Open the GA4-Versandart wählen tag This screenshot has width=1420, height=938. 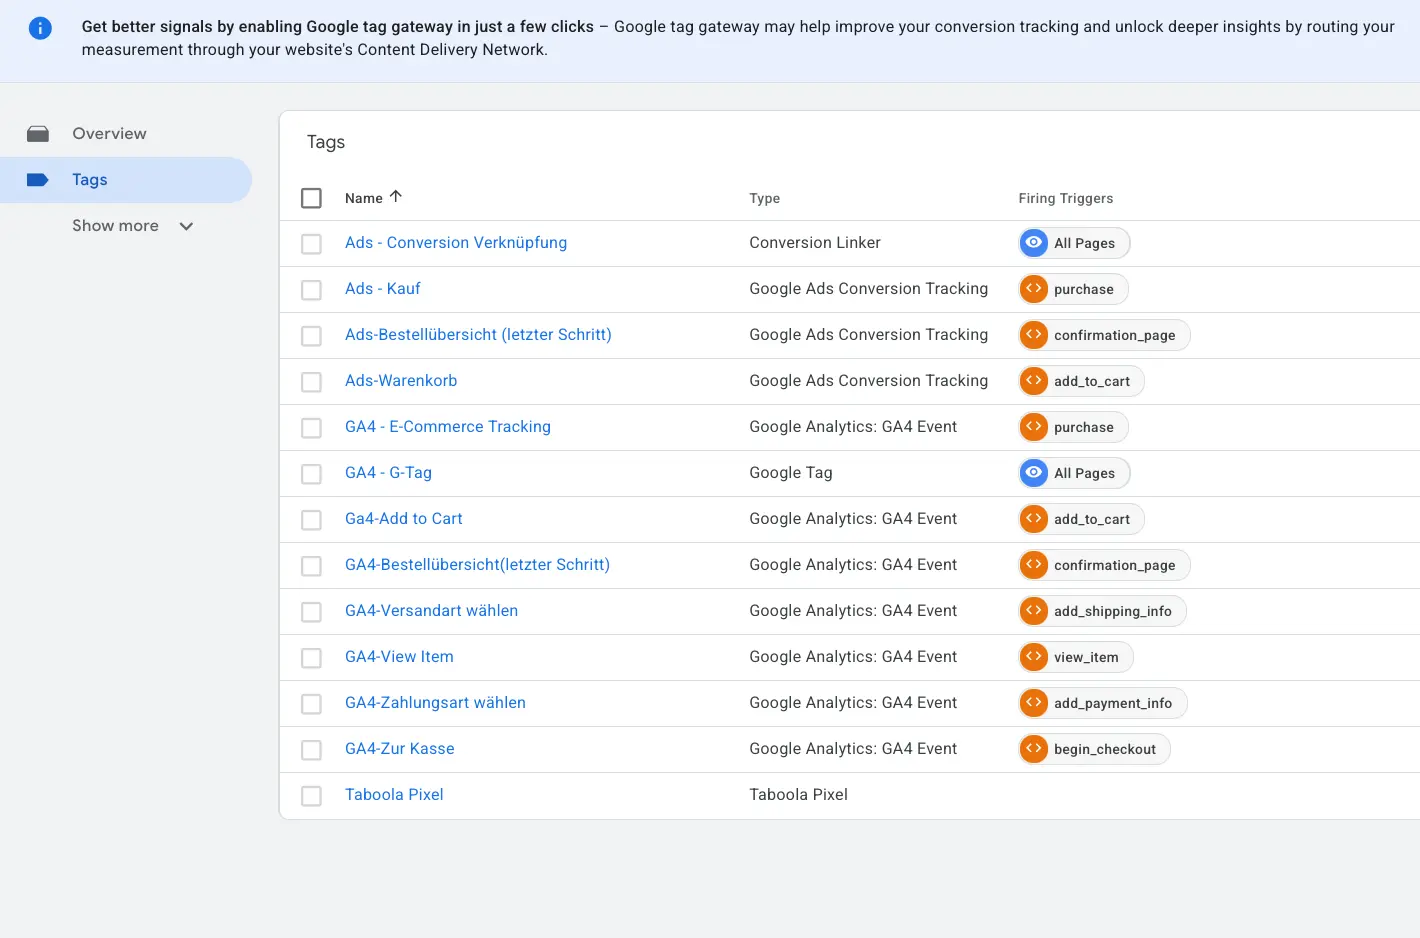(x=431, y=611)
